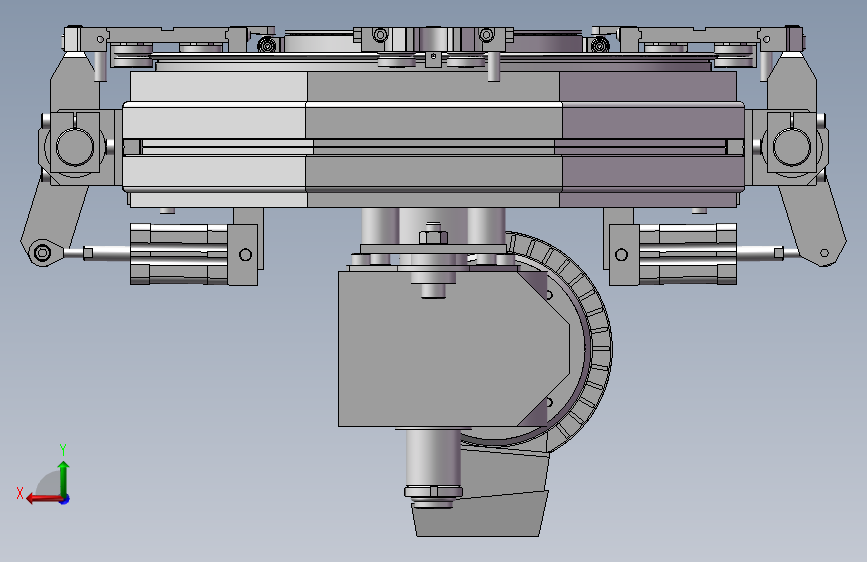Select the vertical shaft below the gearbox

click(x=433, y=458)
